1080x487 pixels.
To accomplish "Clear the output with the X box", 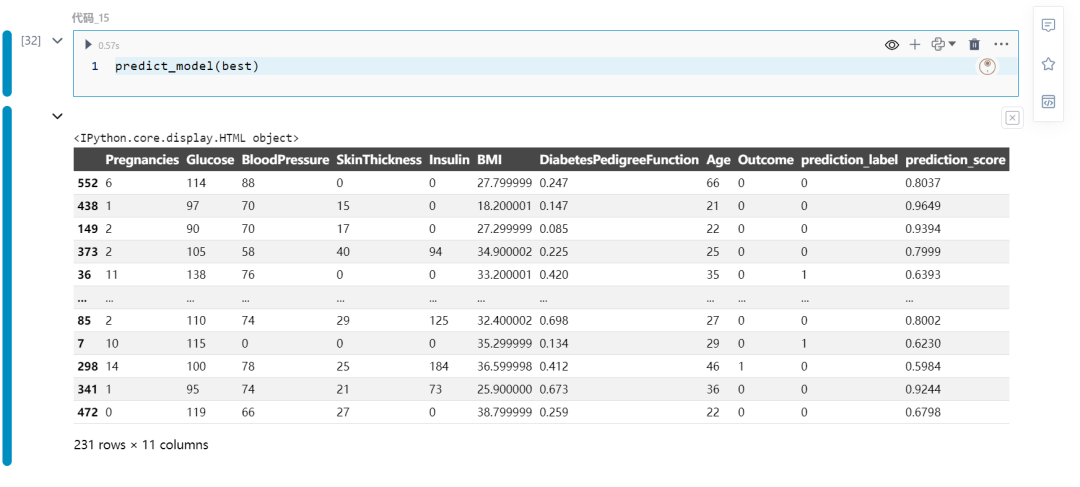I will (x=1012, y=118).
